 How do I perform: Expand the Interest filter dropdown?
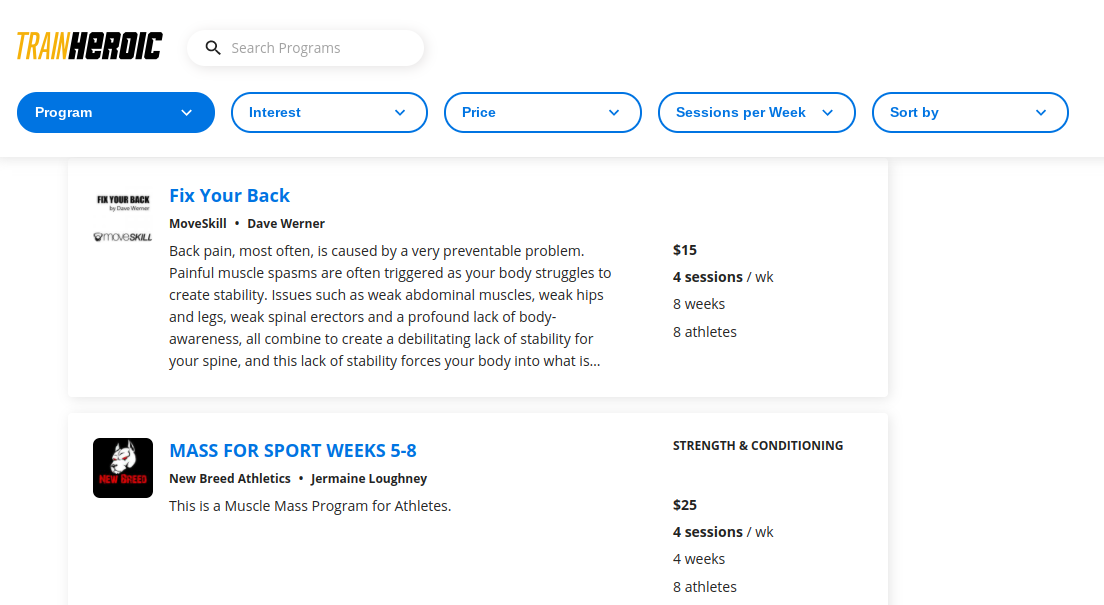pos(330,113)
